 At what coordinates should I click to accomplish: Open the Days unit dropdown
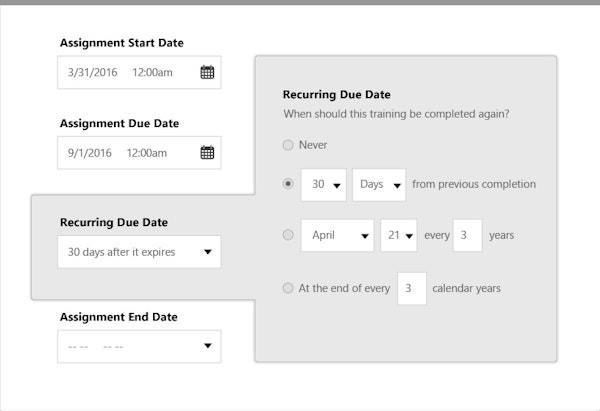(x=379, y=185)
